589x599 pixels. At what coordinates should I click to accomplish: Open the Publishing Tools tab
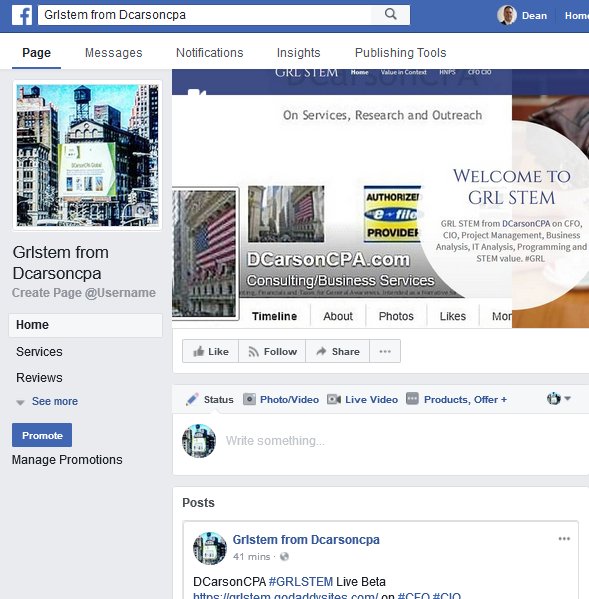pyautogui.click(x=401, y=53)
